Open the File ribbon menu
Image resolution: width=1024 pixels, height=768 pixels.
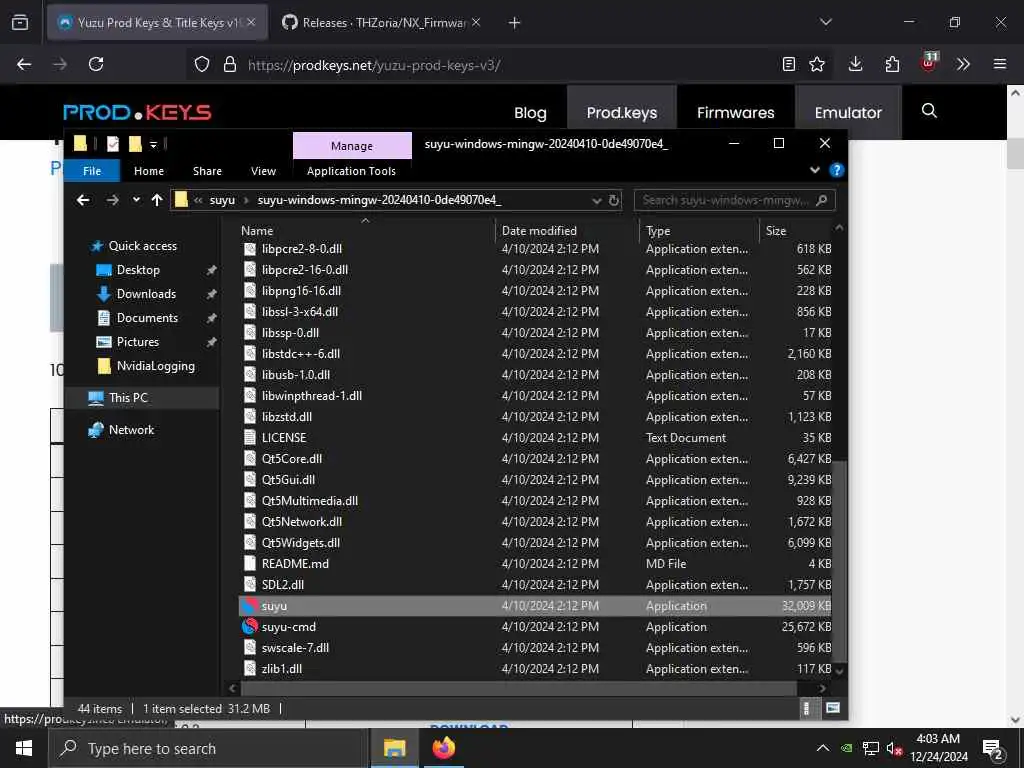(x=92, y=171)
